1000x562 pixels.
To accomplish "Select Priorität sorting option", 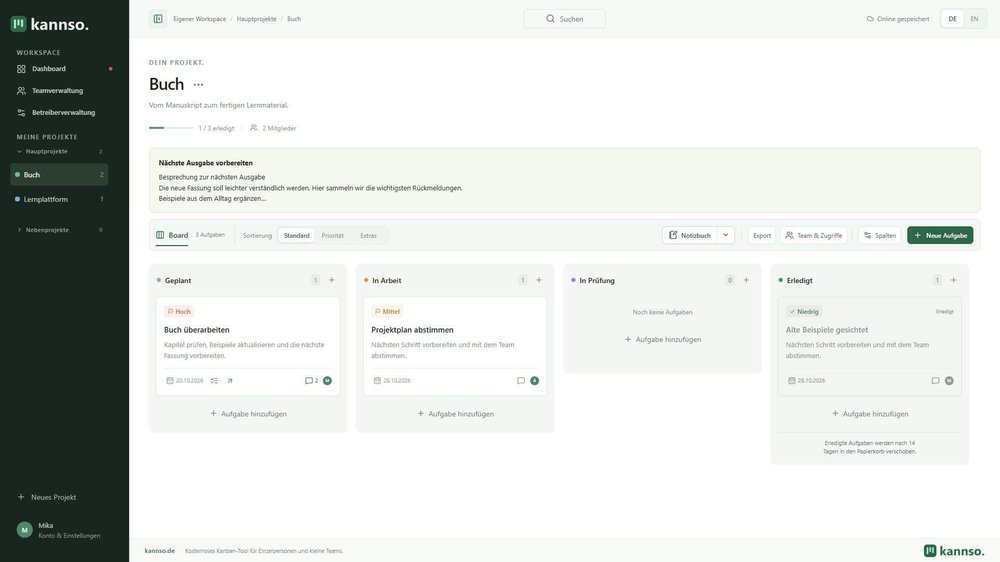I will tap(332, 235).
